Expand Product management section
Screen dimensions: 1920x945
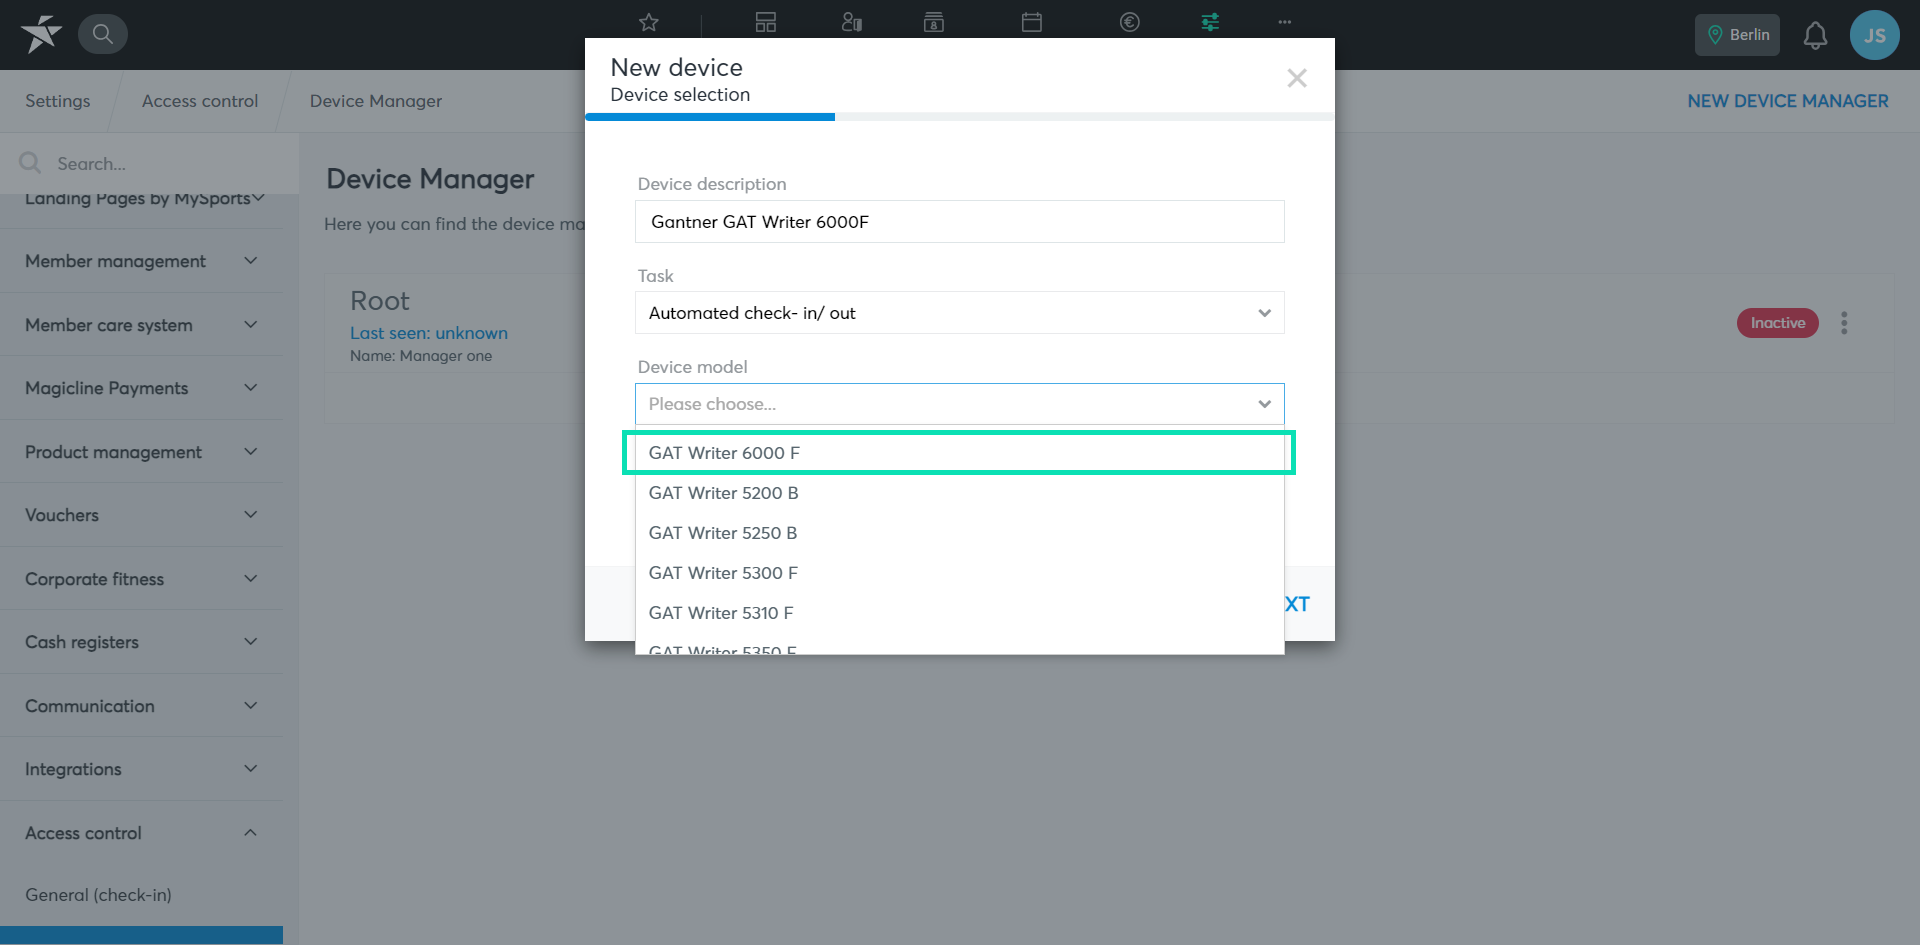[141, 452]
